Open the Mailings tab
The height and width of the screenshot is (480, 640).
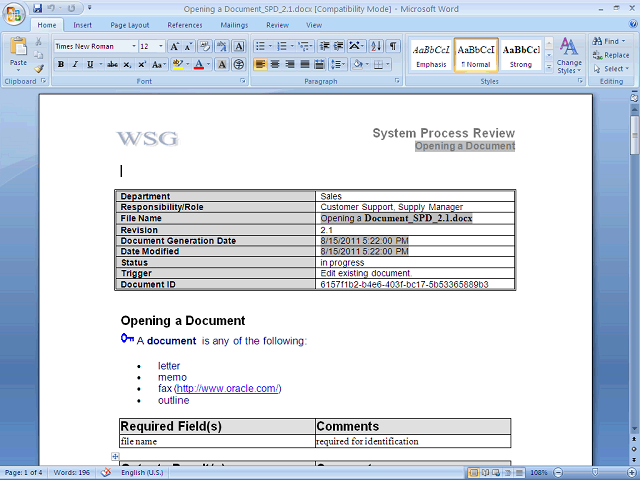click(x=234, y=25)
